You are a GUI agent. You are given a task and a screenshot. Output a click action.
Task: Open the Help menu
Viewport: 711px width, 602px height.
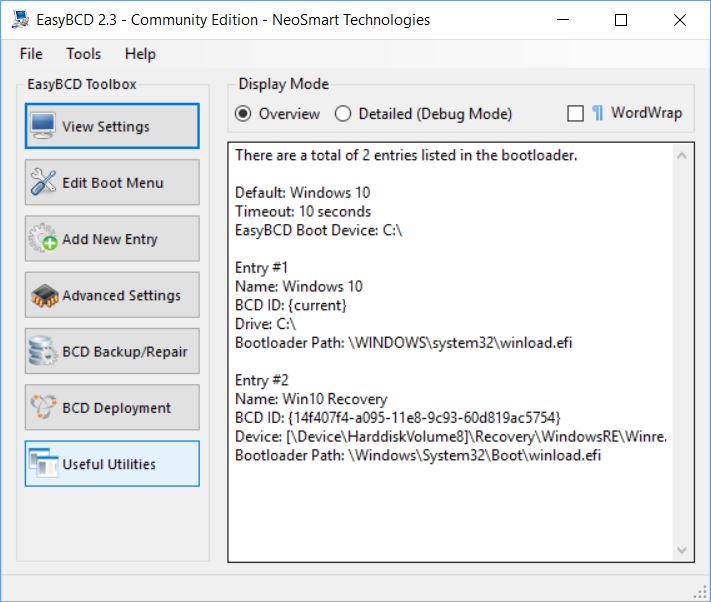pos(140,54)
